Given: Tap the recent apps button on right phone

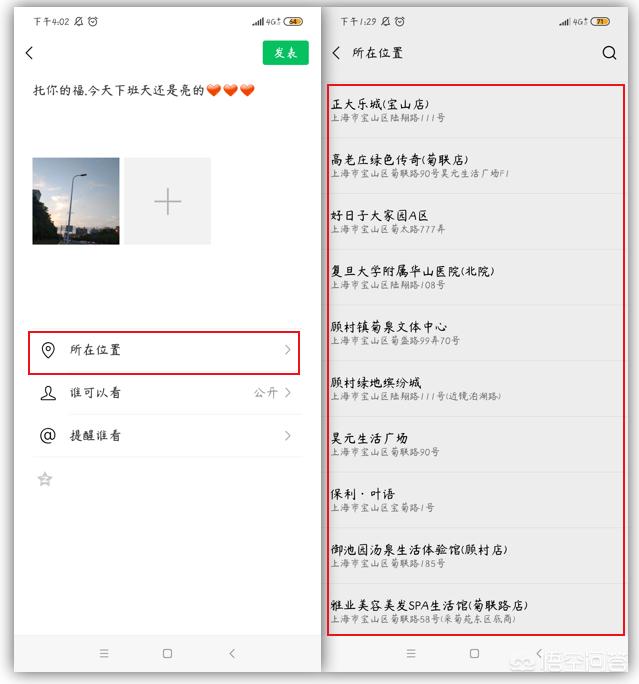Looking at the screenshot, I should 411,653.
